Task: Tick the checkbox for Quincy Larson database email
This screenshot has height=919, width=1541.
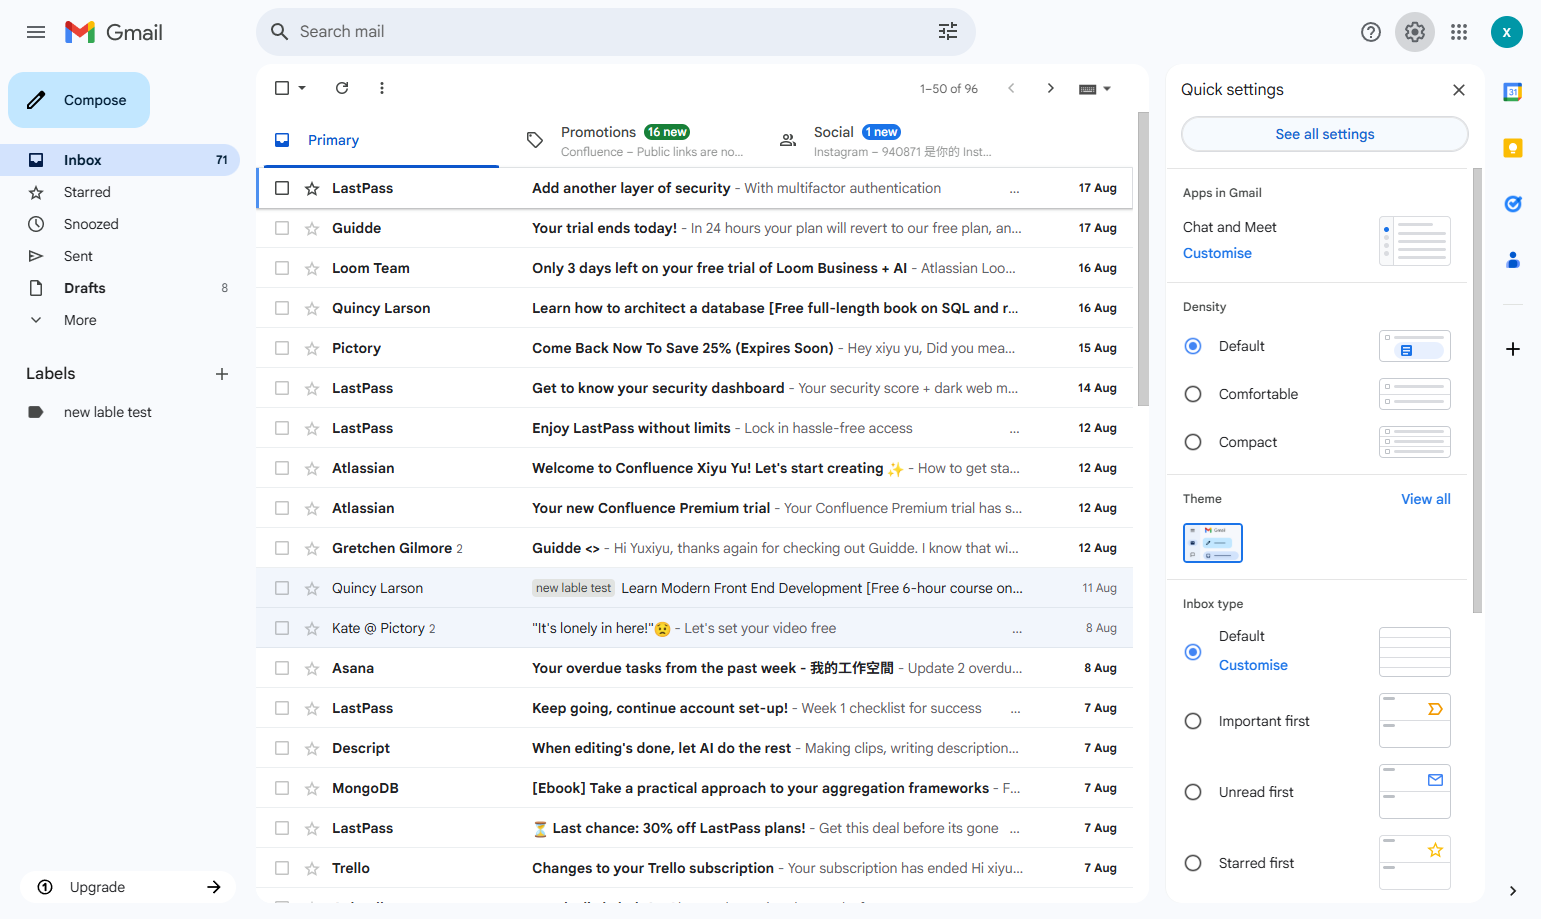Action: pyautogui.click(x=282, y=308)
